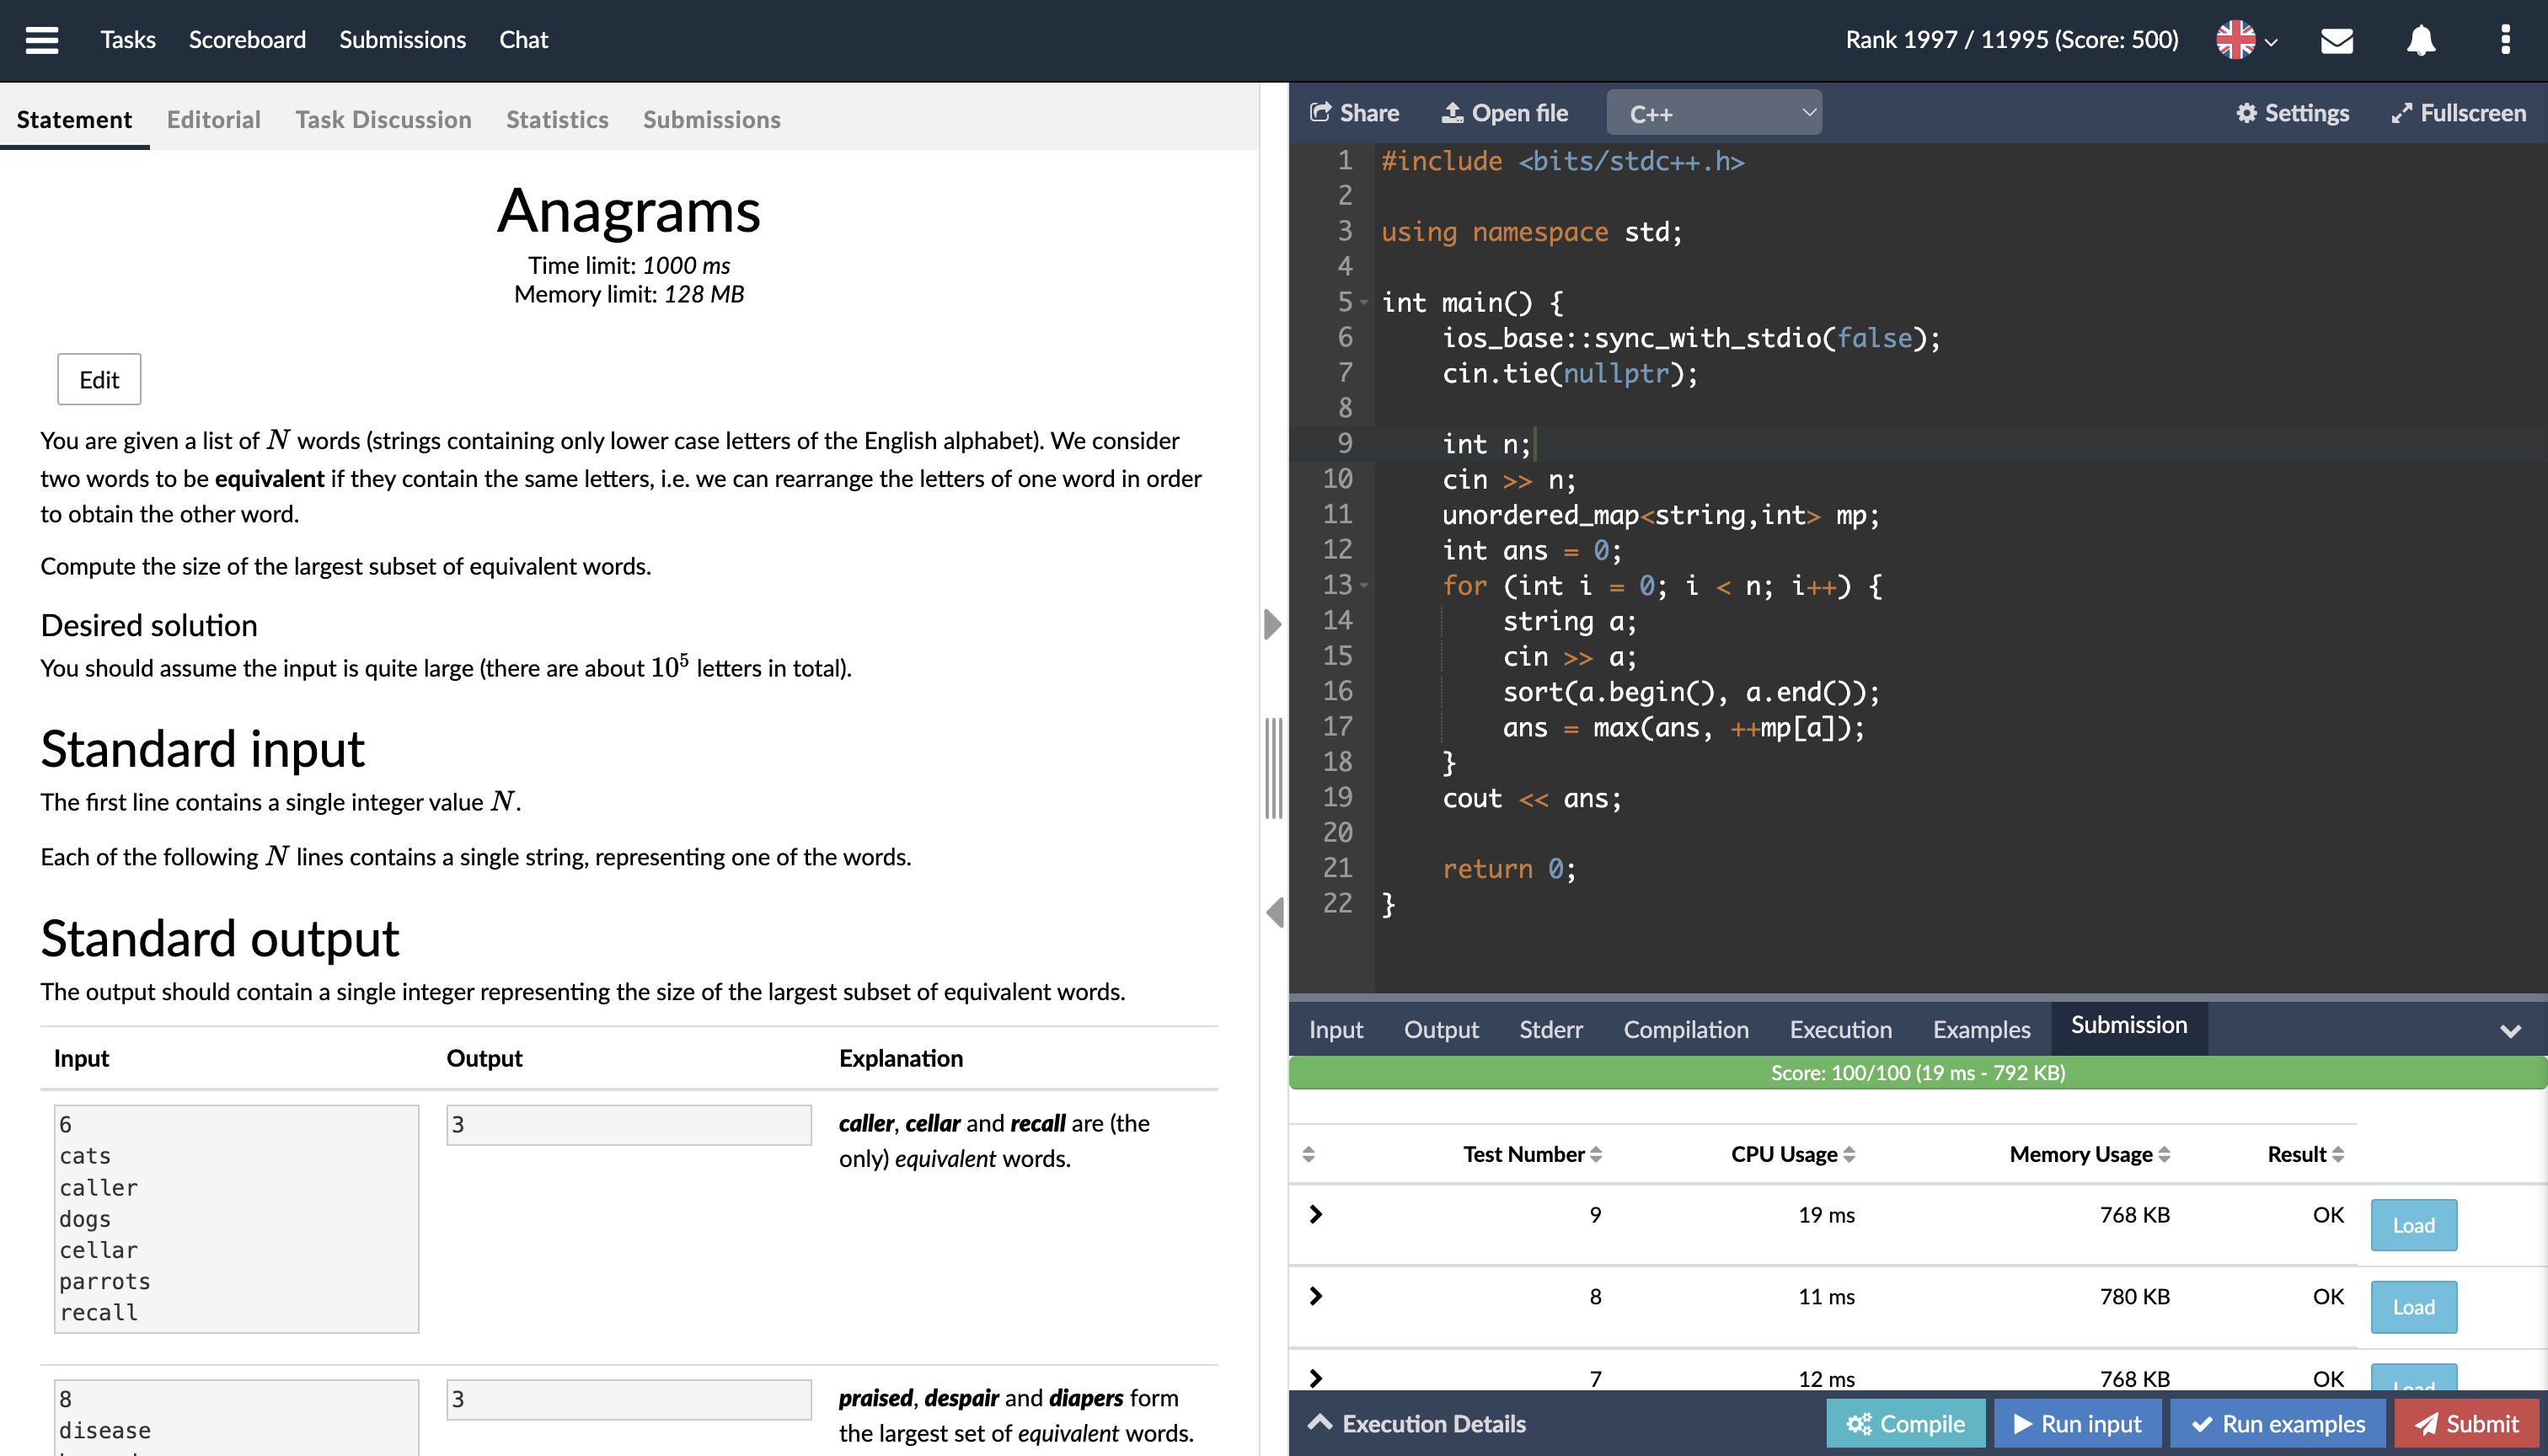
Task: Expand test number 8 row
Action: pos(1315,1296)
